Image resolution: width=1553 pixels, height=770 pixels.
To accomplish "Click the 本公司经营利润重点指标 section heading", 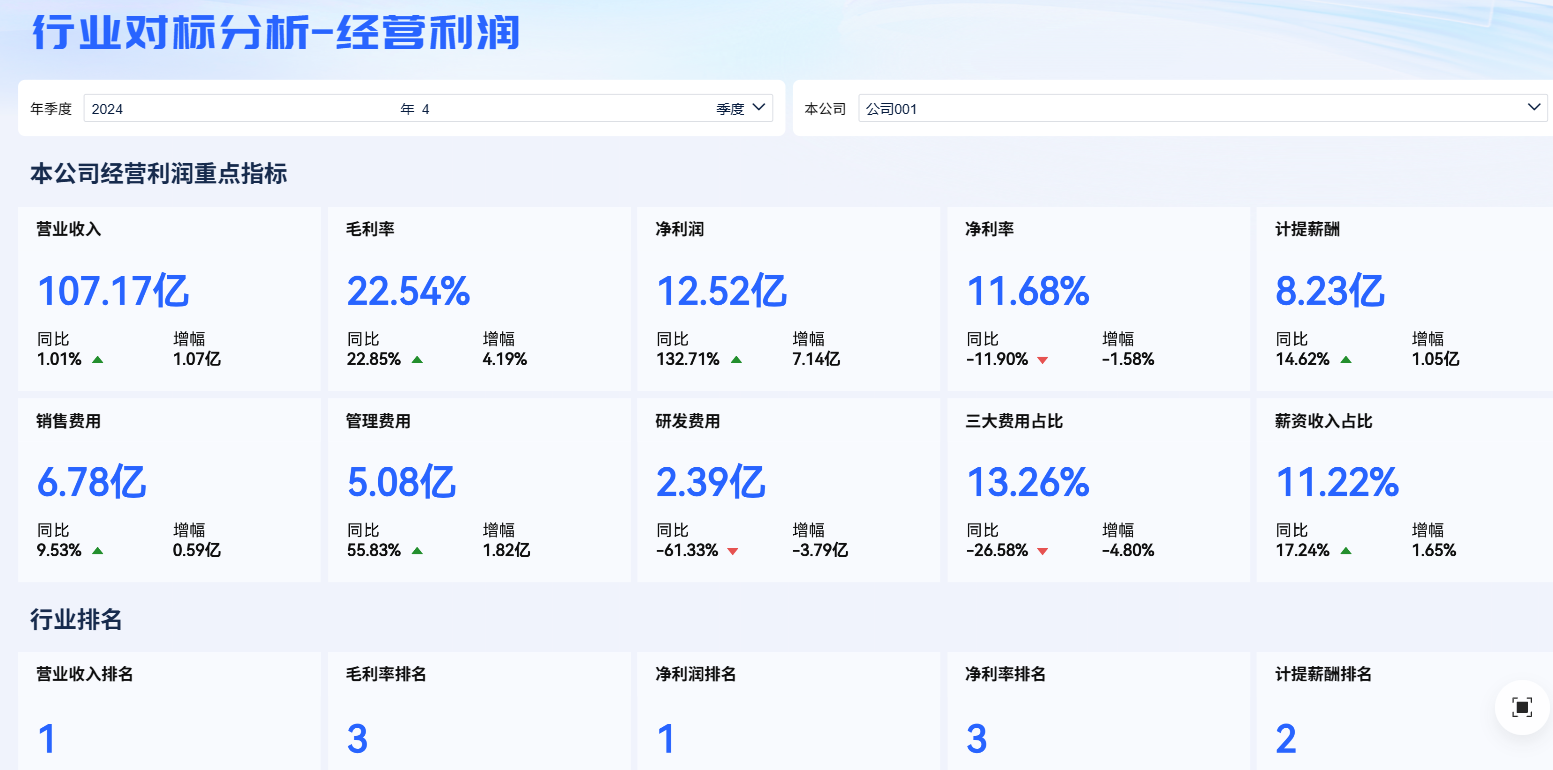I will pyautogui.click(x=159, y=174).
